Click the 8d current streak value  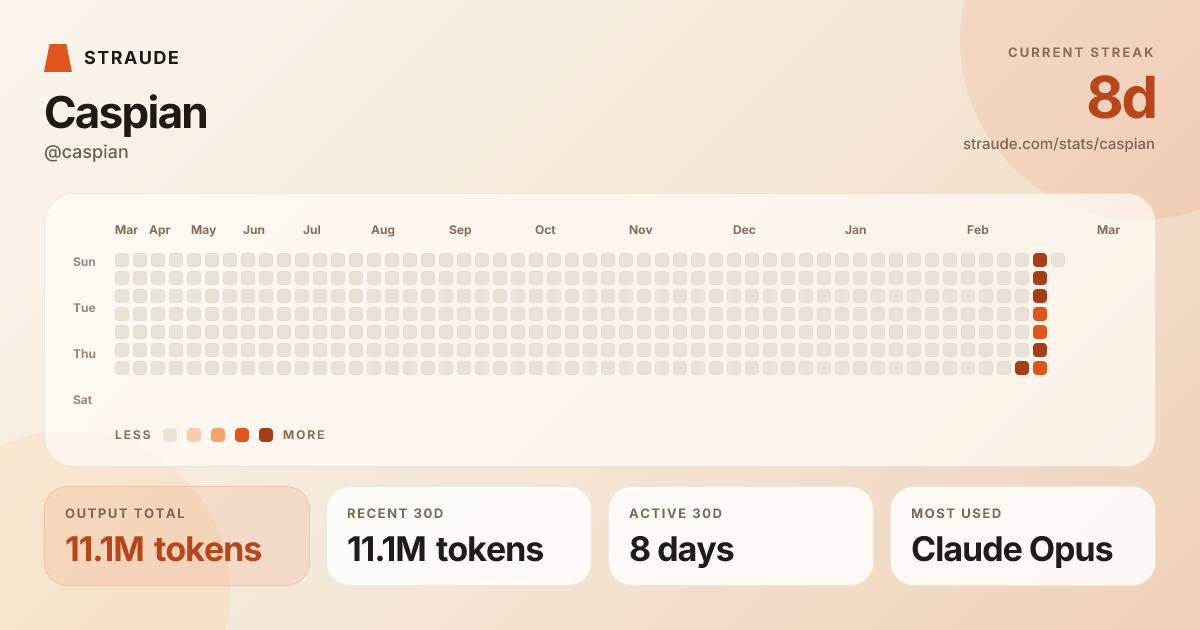(1121, 99)
